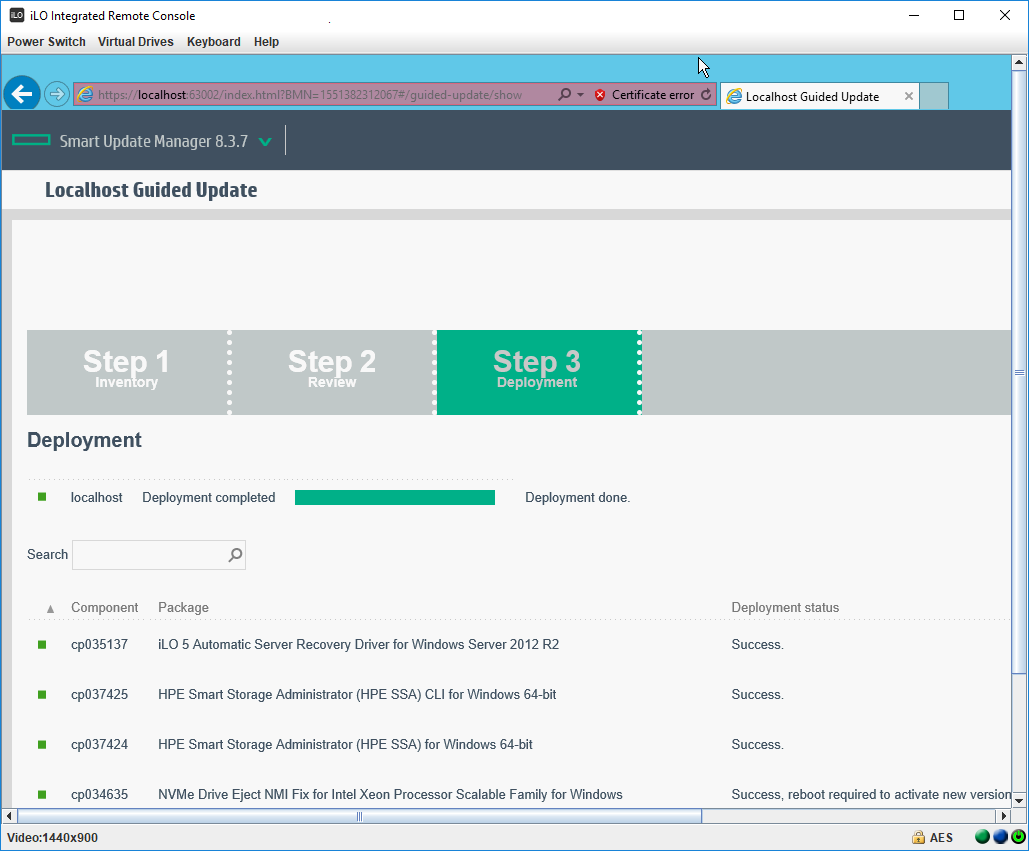Select the Step 2 Review step
Screen dimensions: 1029x851
(x=332, y=372)
